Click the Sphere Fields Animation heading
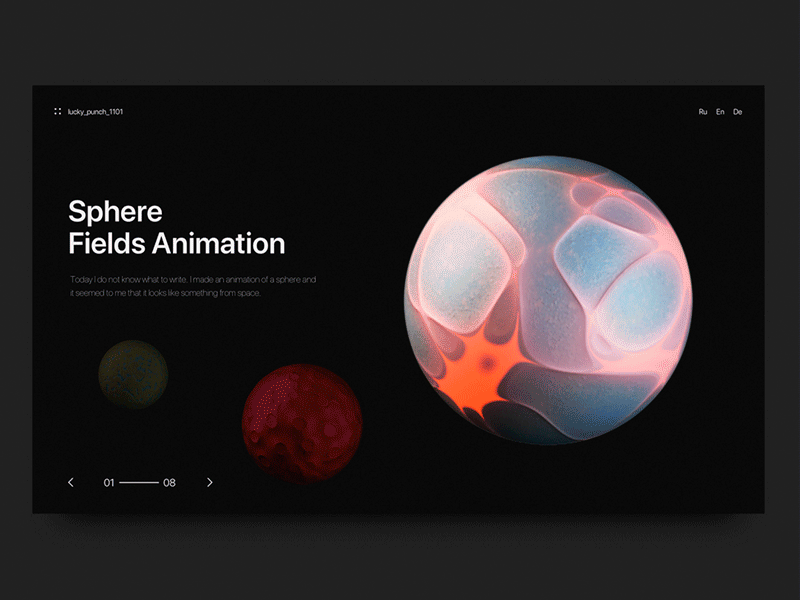The width and height of the screenshot is (800, 600). coord(177,227)
